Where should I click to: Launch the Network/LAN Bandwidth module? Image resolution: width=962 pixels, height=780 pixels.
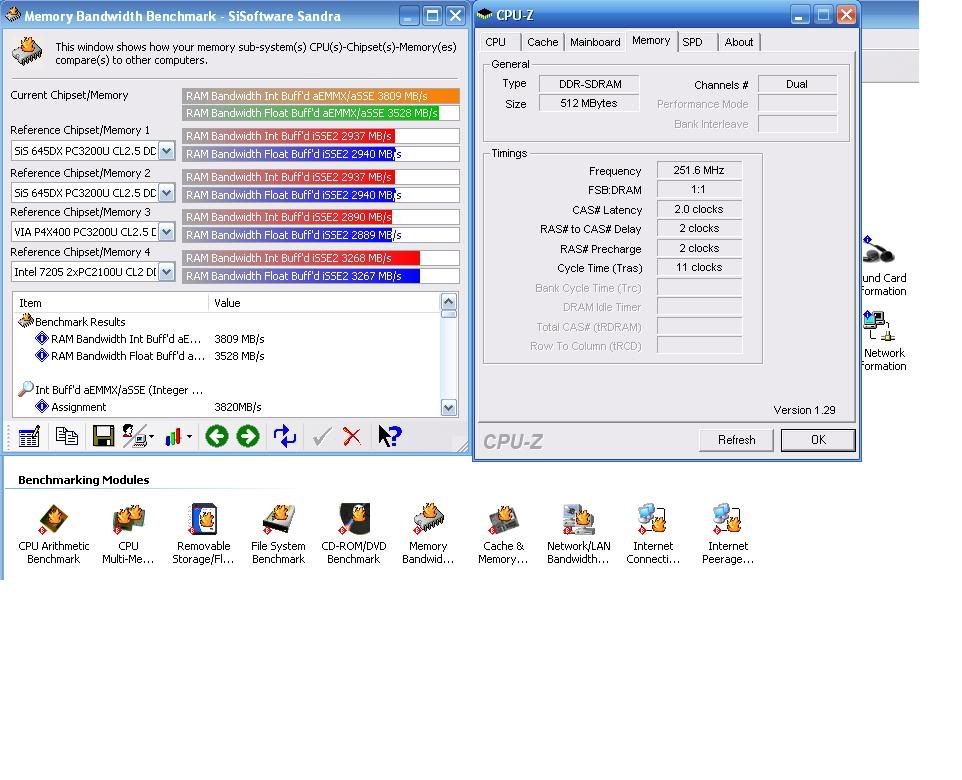pos(578,534)
